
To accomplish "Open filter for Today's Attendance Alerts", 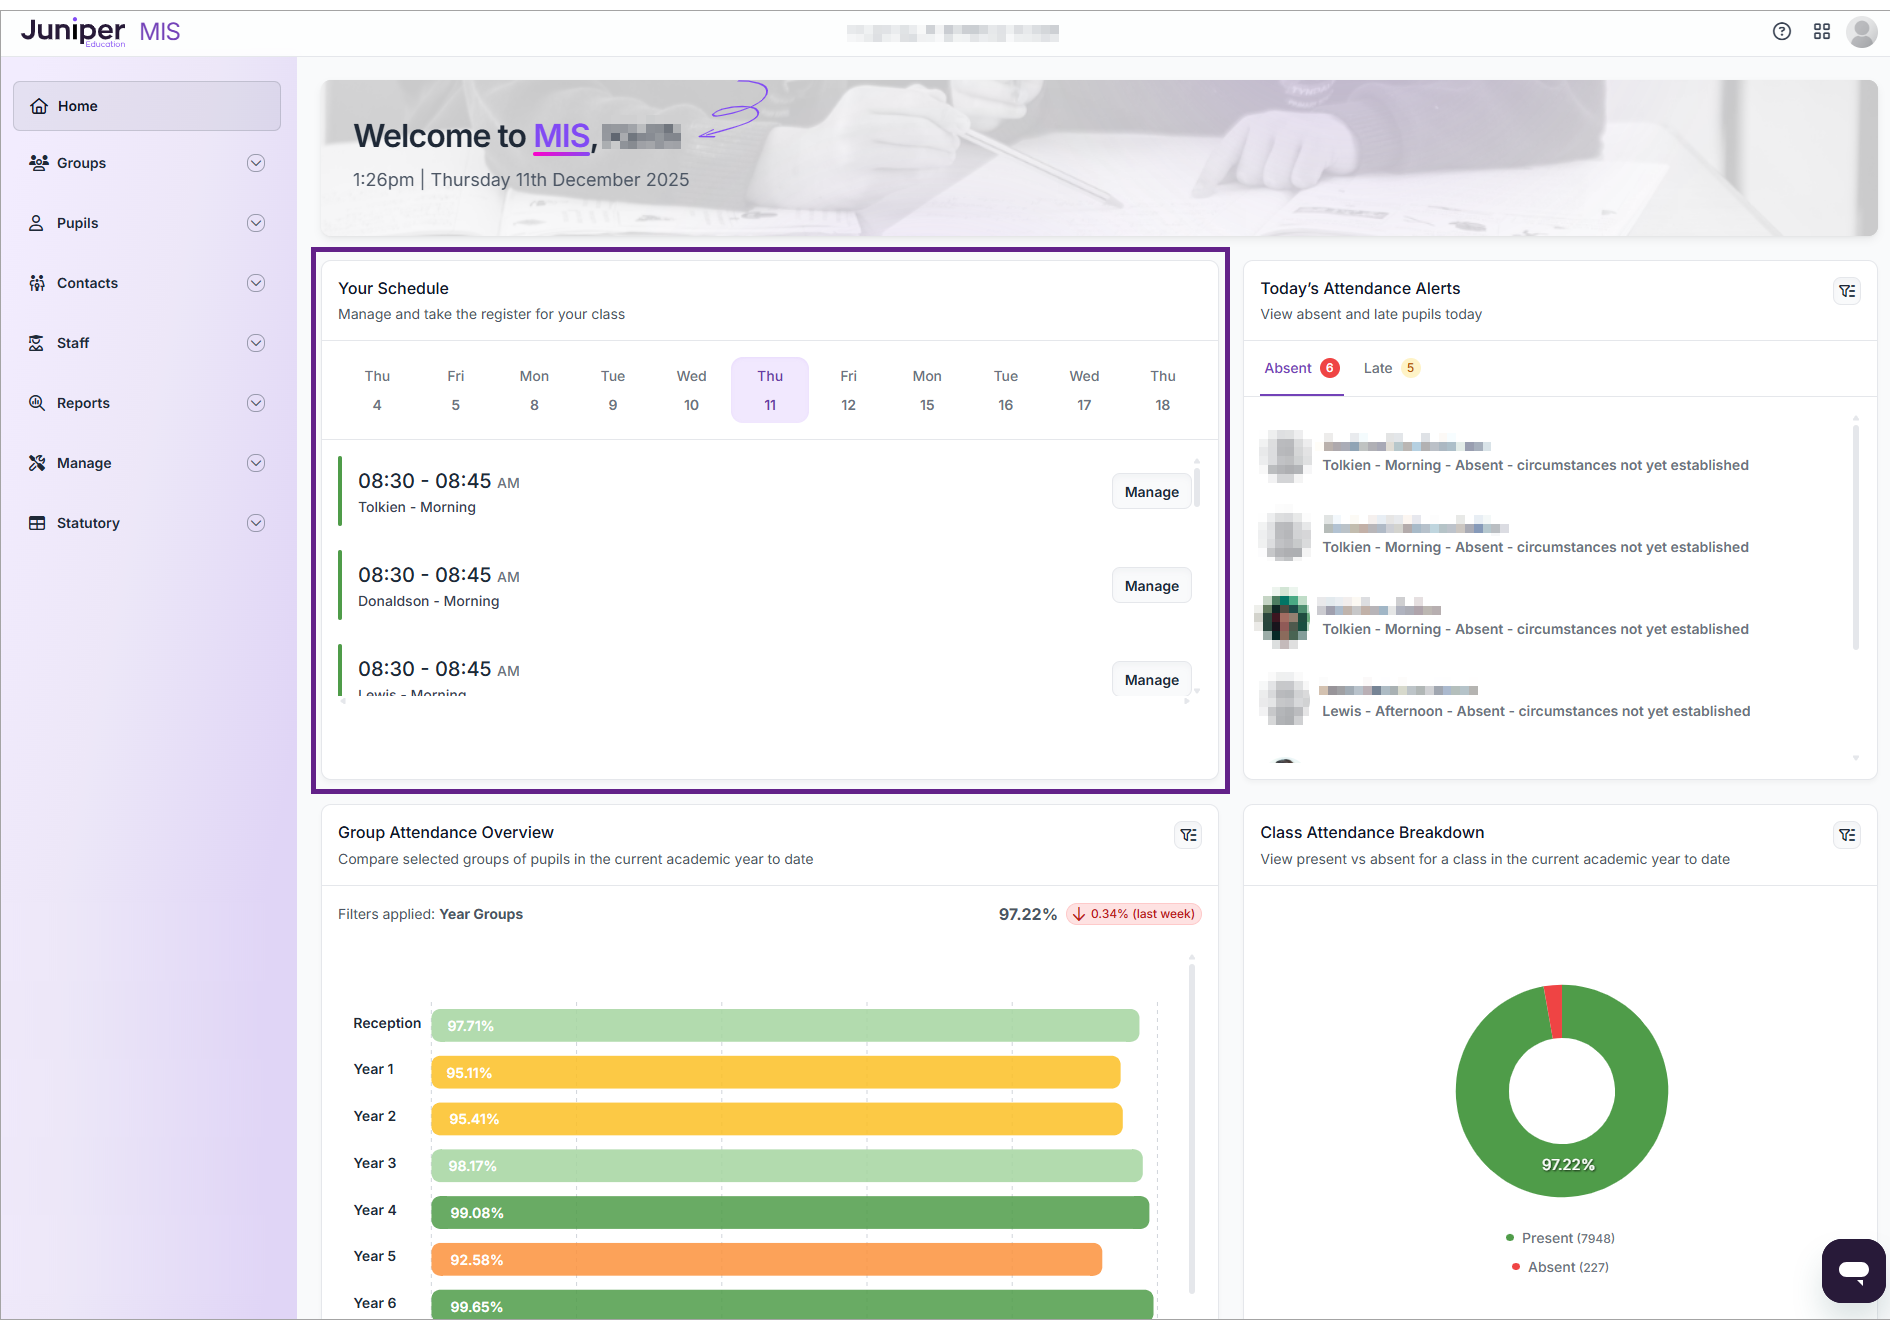I will pyautogui.click(x=1846, y=291).
